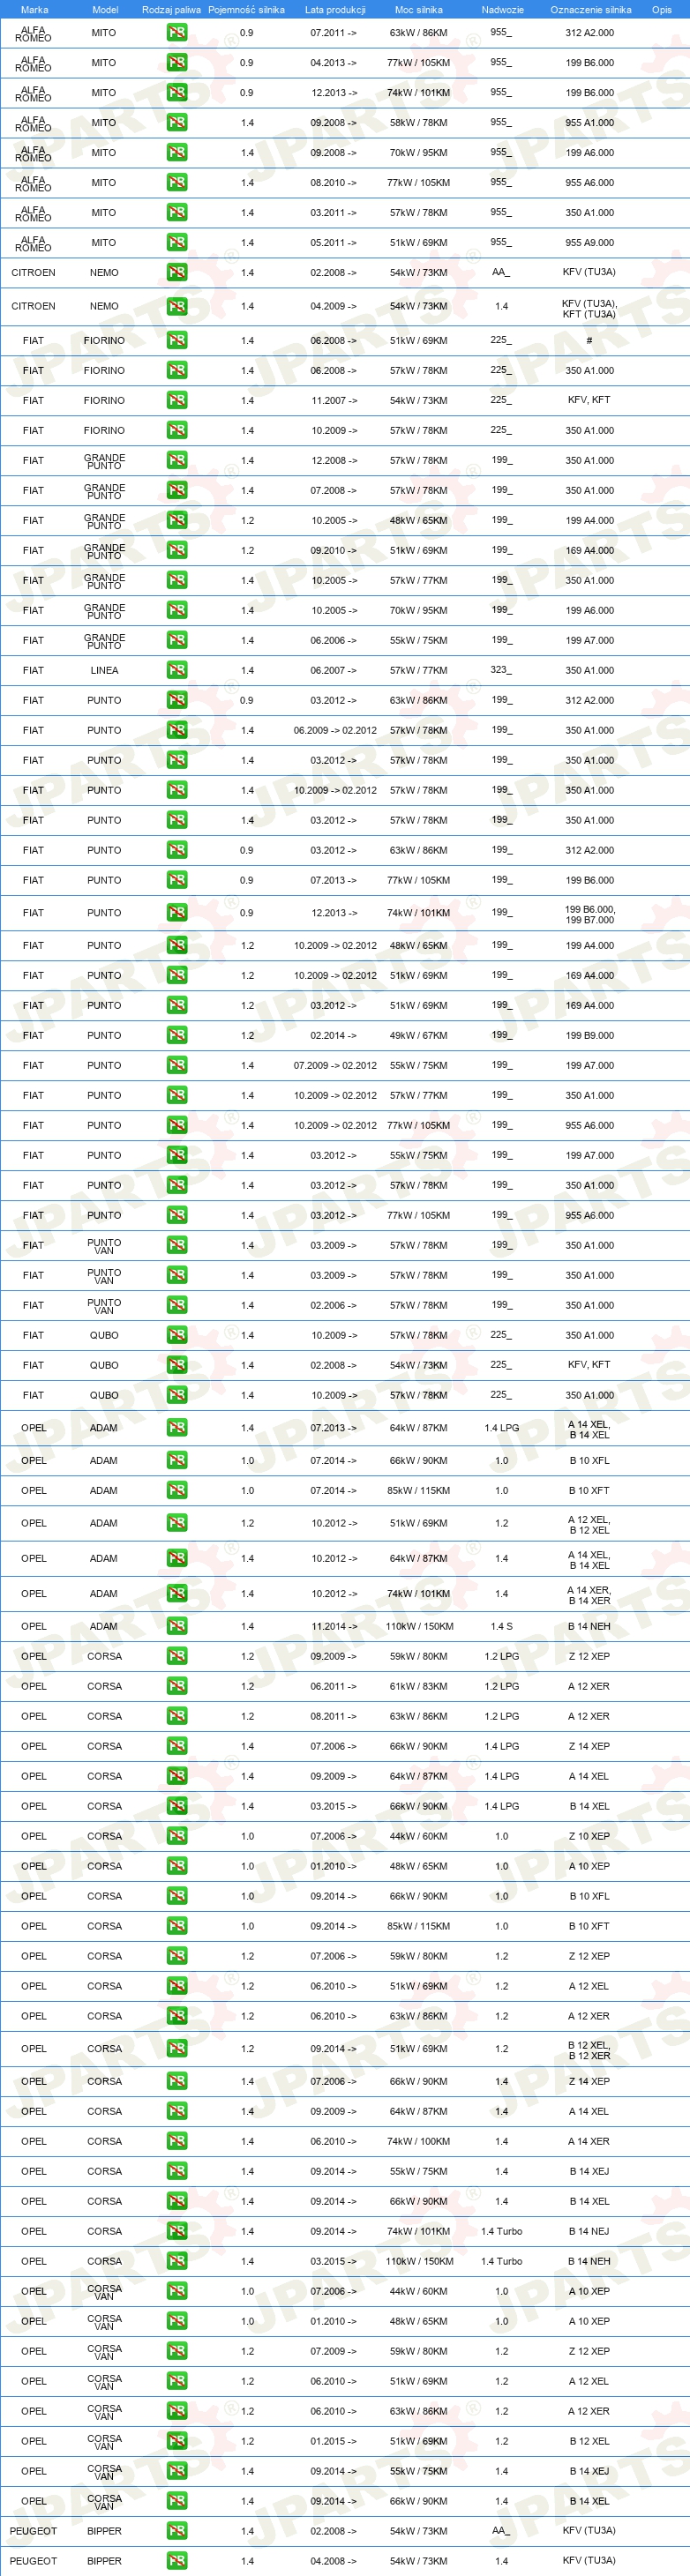
Task: Click fuel icon in Citroen Nemo 04.2009 row
Action: pos(177,306)
